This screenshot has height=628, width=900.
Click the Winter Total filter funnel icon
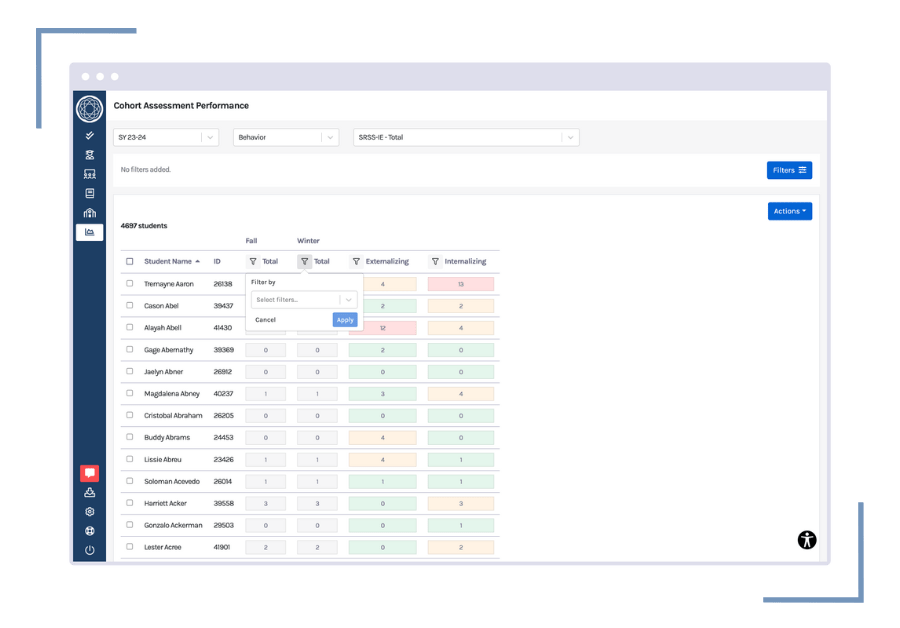coord(304,261)
